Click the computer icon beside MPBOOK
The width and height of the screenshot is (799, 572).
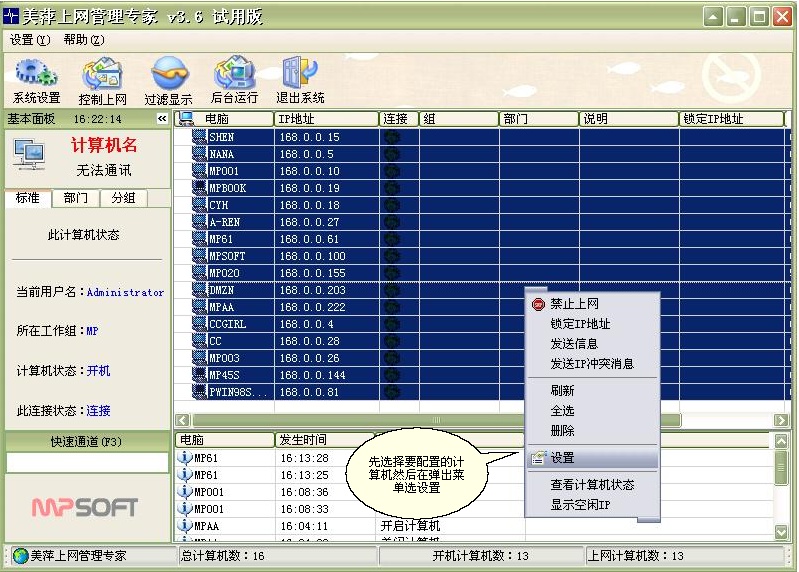(x=199, y=187)
